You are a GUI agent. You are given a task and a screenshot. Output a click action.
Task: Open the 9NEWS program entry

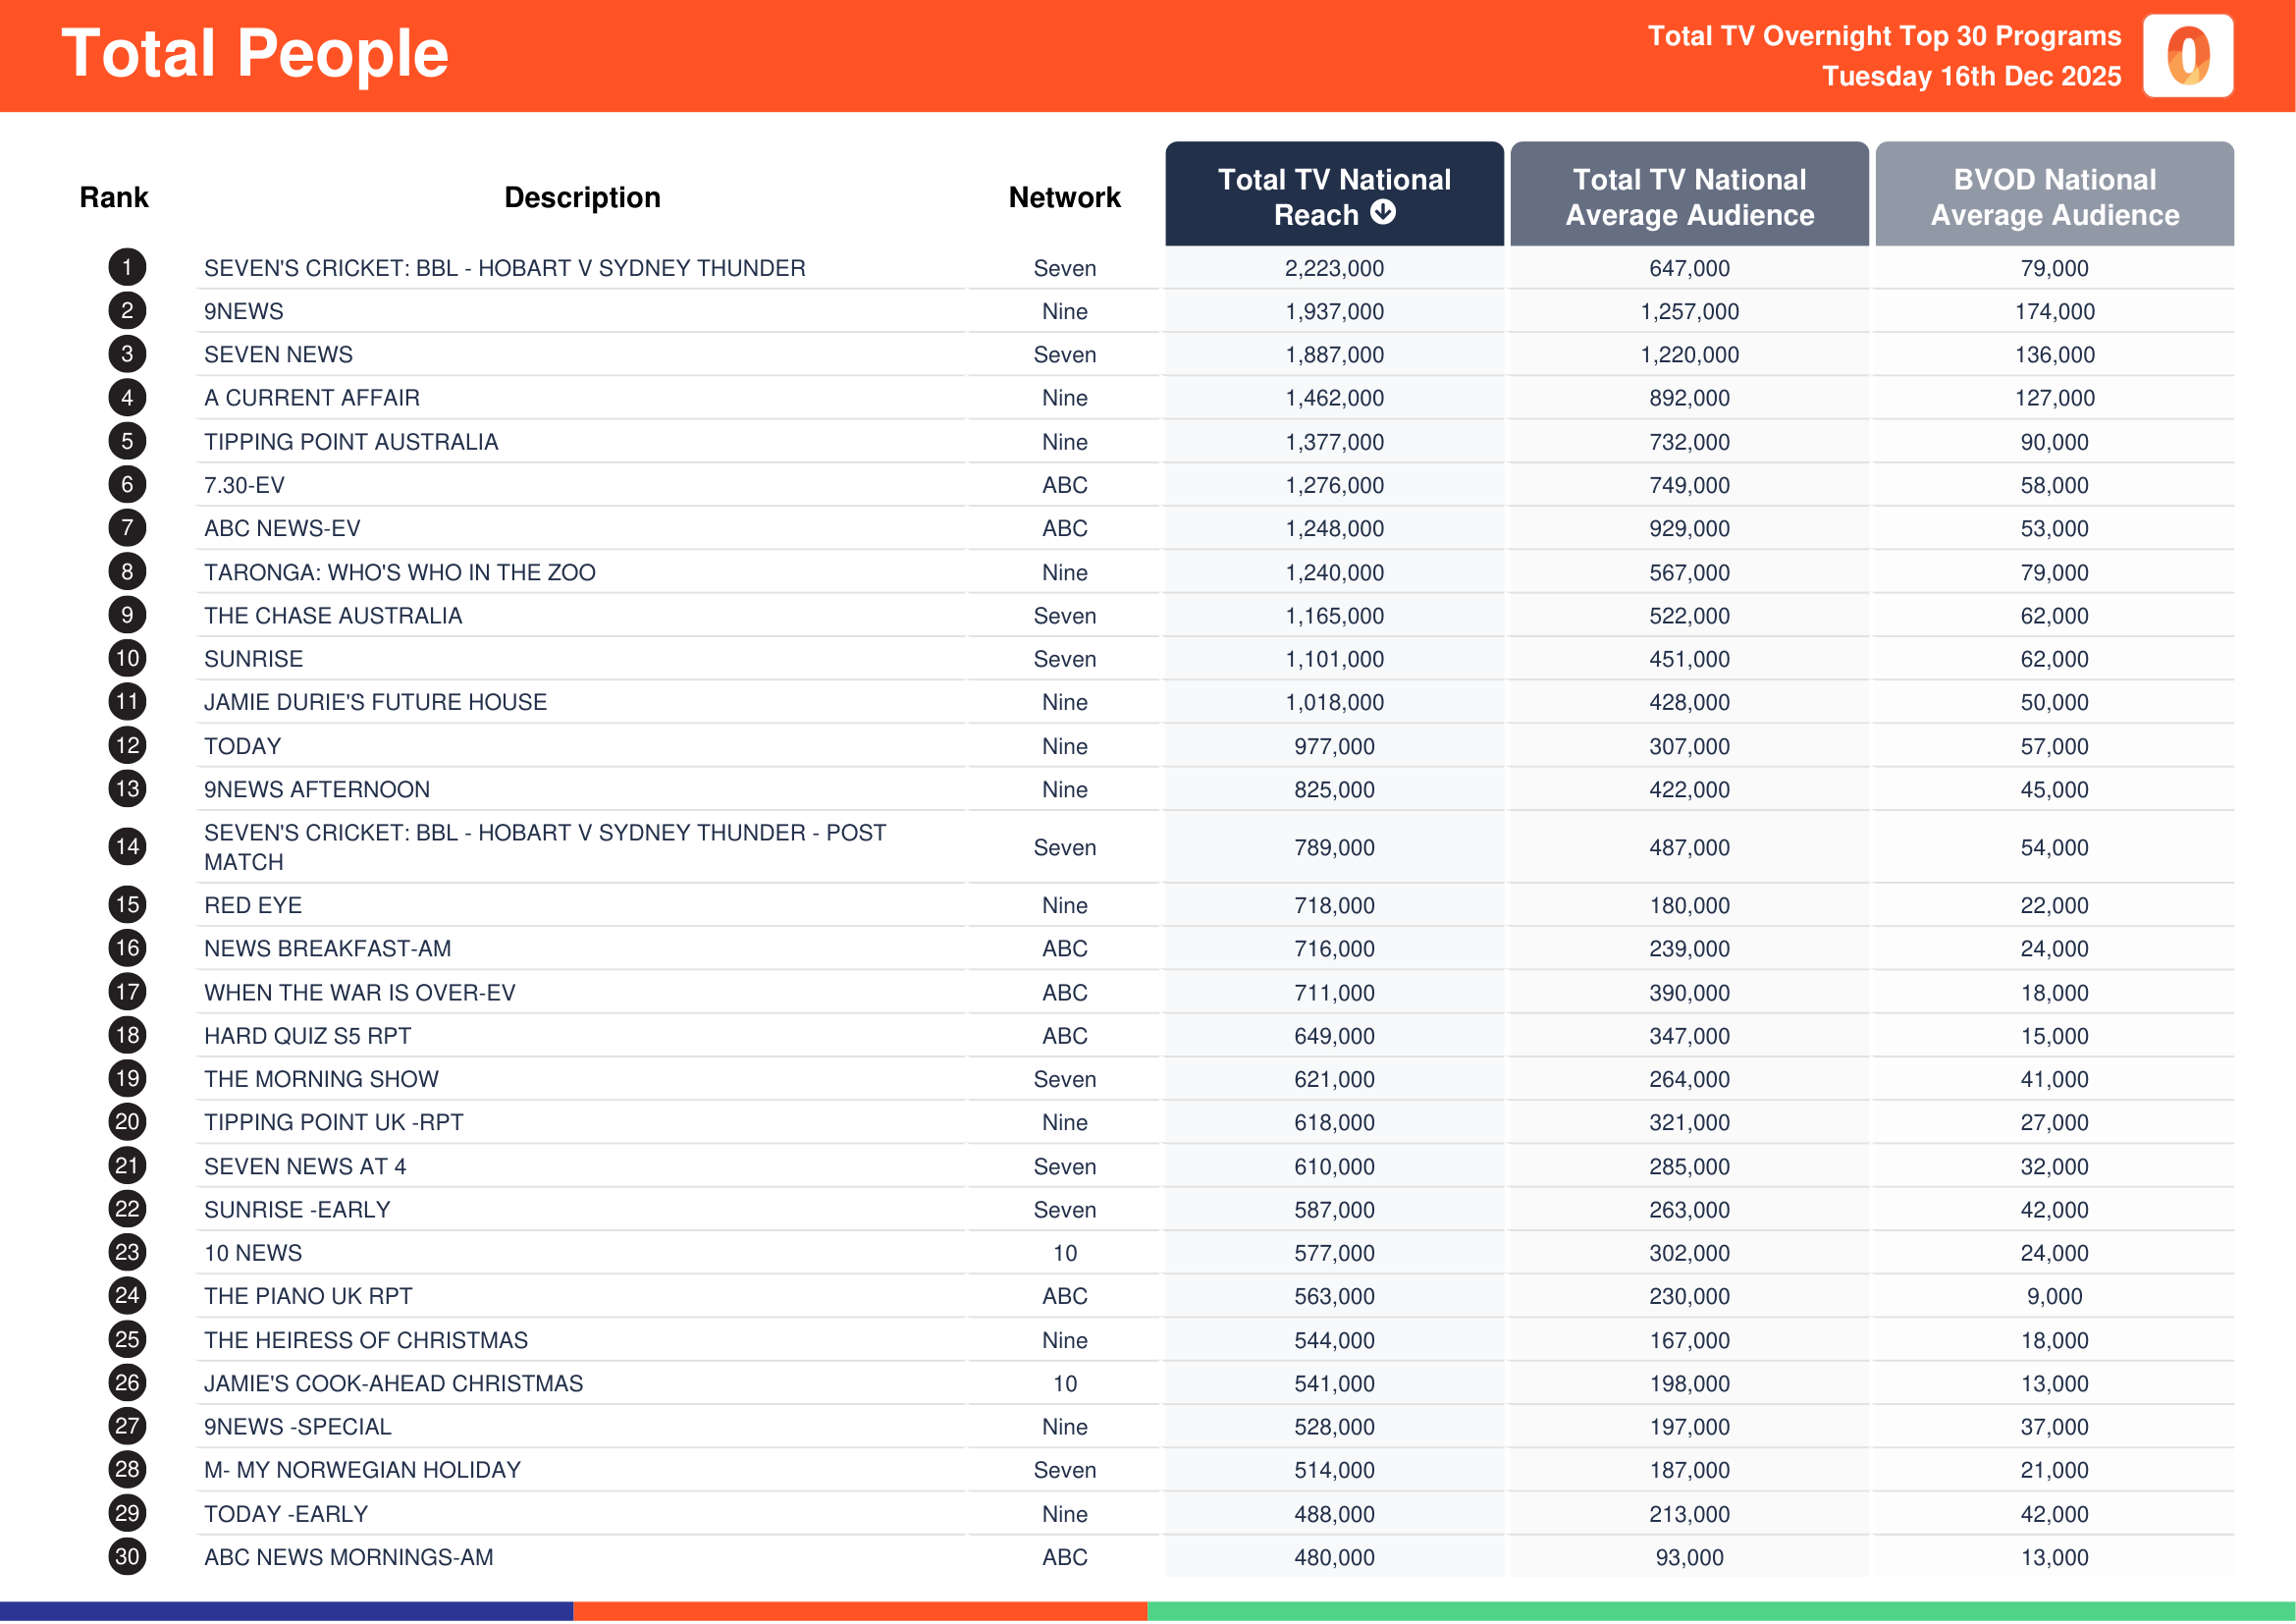[x=243, y=311]
